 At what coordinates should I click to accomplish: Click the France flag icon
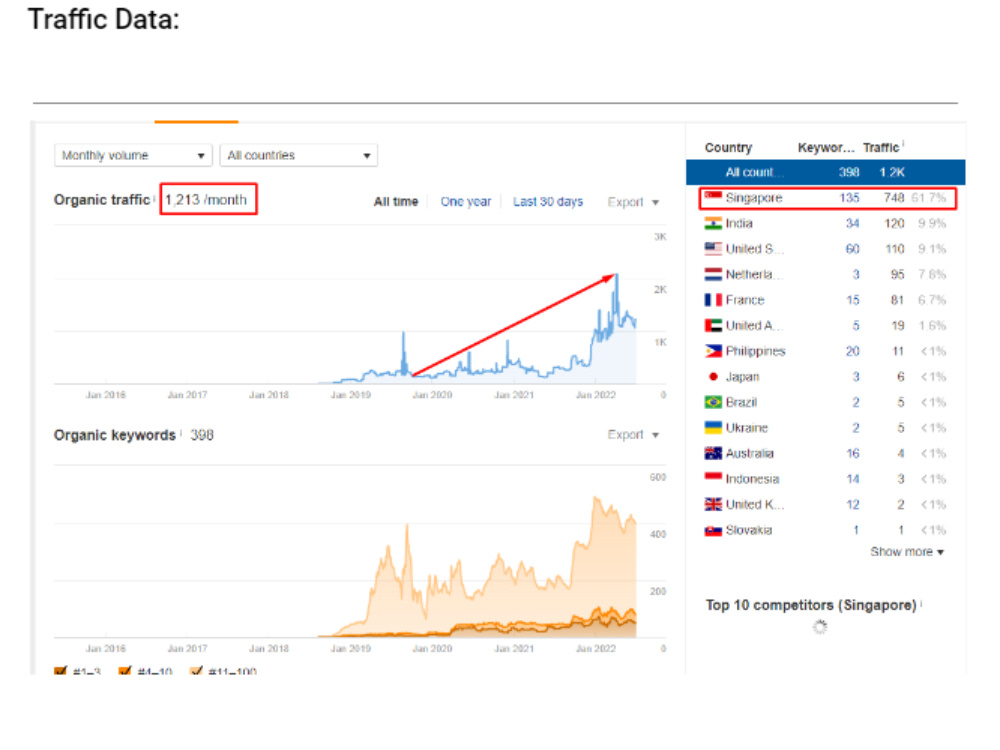pos(713,300)
